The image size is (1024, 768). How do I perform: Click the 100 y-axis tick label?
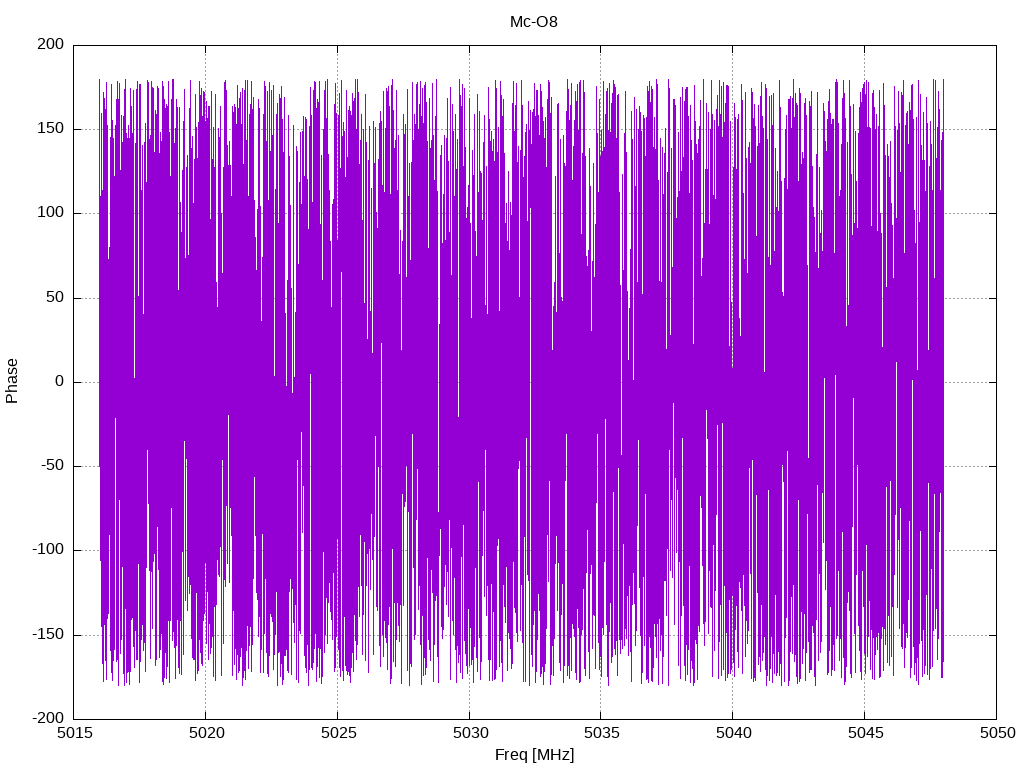click(x=51, y=213)
